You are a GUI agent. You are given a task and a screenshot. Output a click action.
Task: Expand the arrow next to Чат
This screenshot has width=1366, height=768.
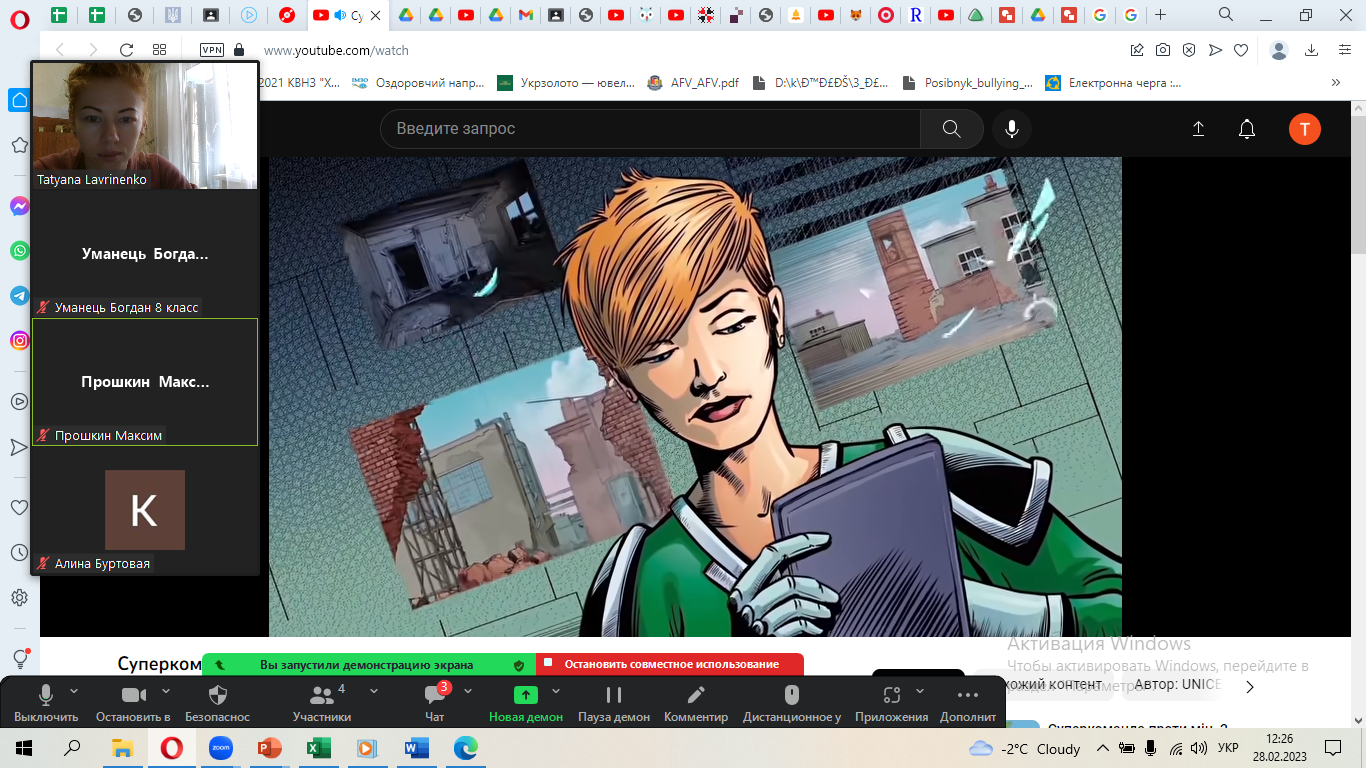point(467,691)
